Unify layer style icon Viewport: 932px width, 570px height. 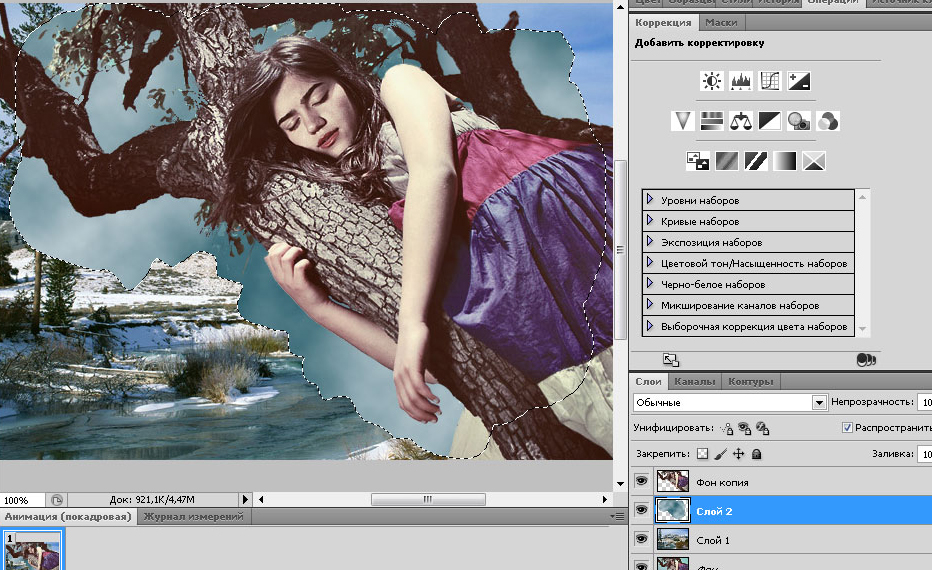click(763, 428)
